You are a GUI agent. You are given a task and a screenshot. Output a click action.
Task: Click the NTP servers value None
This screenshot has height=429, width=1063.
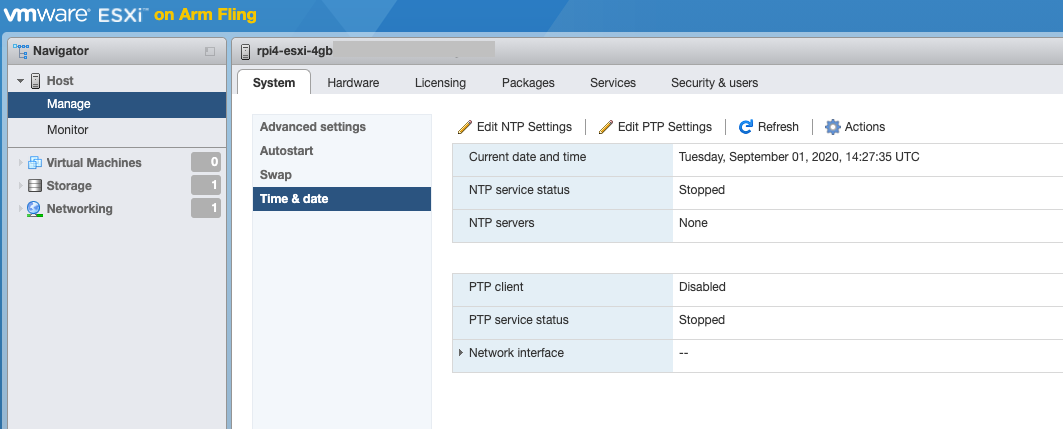coord(693,222)
